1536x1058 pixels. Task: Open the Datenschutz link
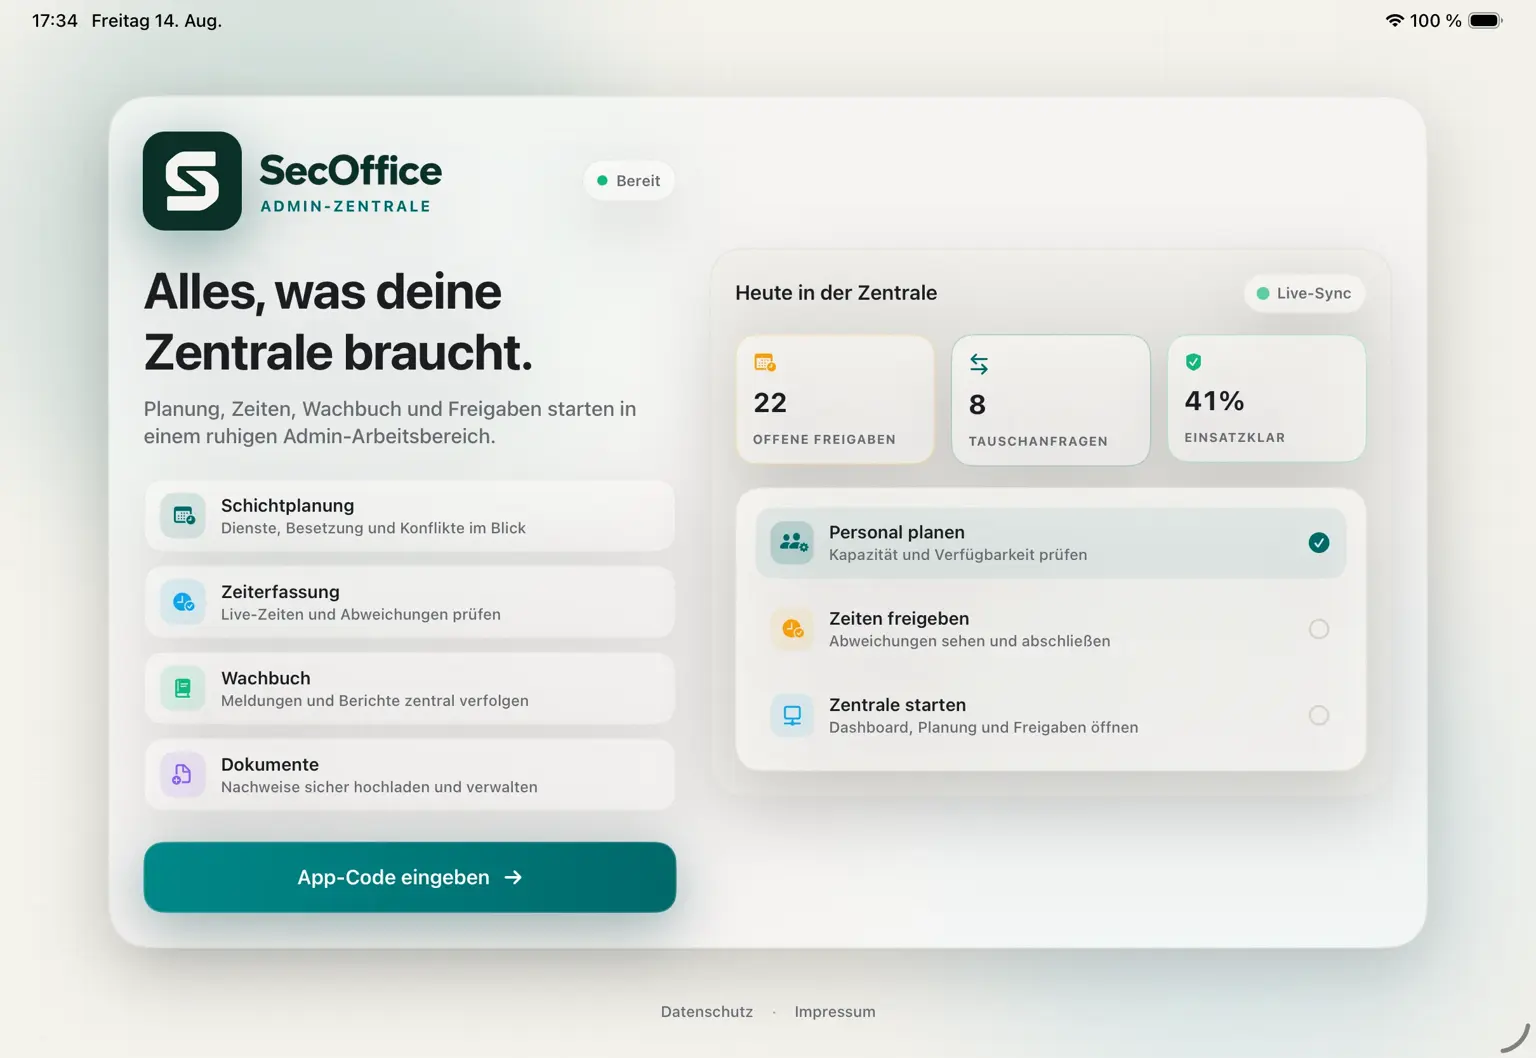pyautogui.click(x=707, y=1012)
